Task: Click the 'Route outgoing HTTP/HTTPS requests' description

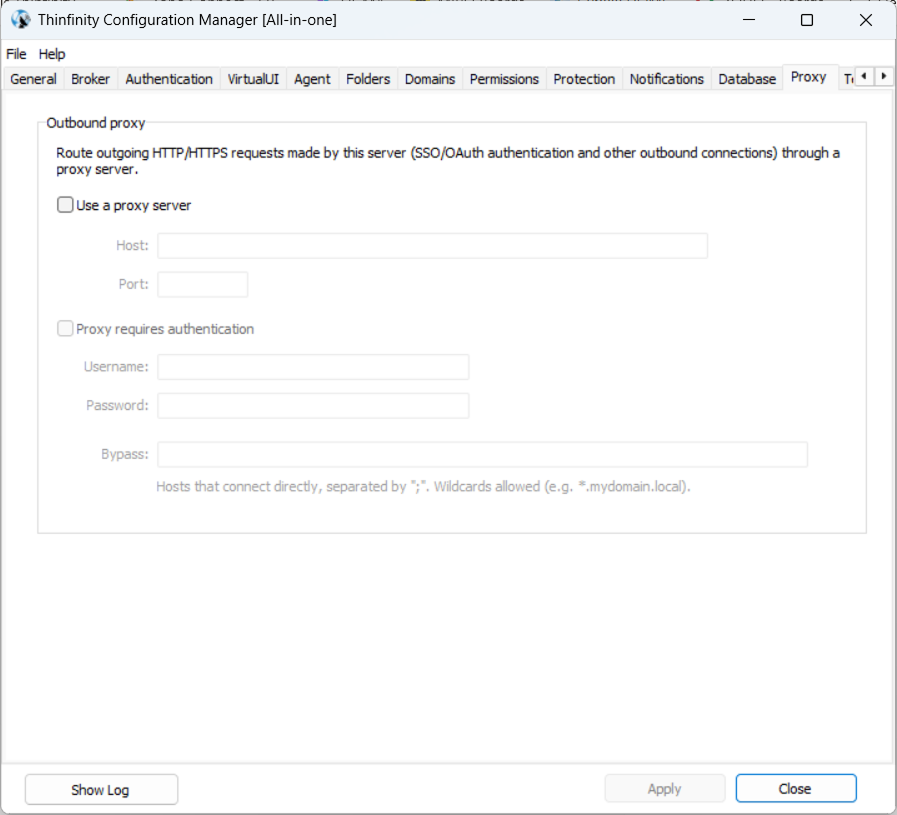Action: pos(448,161)
